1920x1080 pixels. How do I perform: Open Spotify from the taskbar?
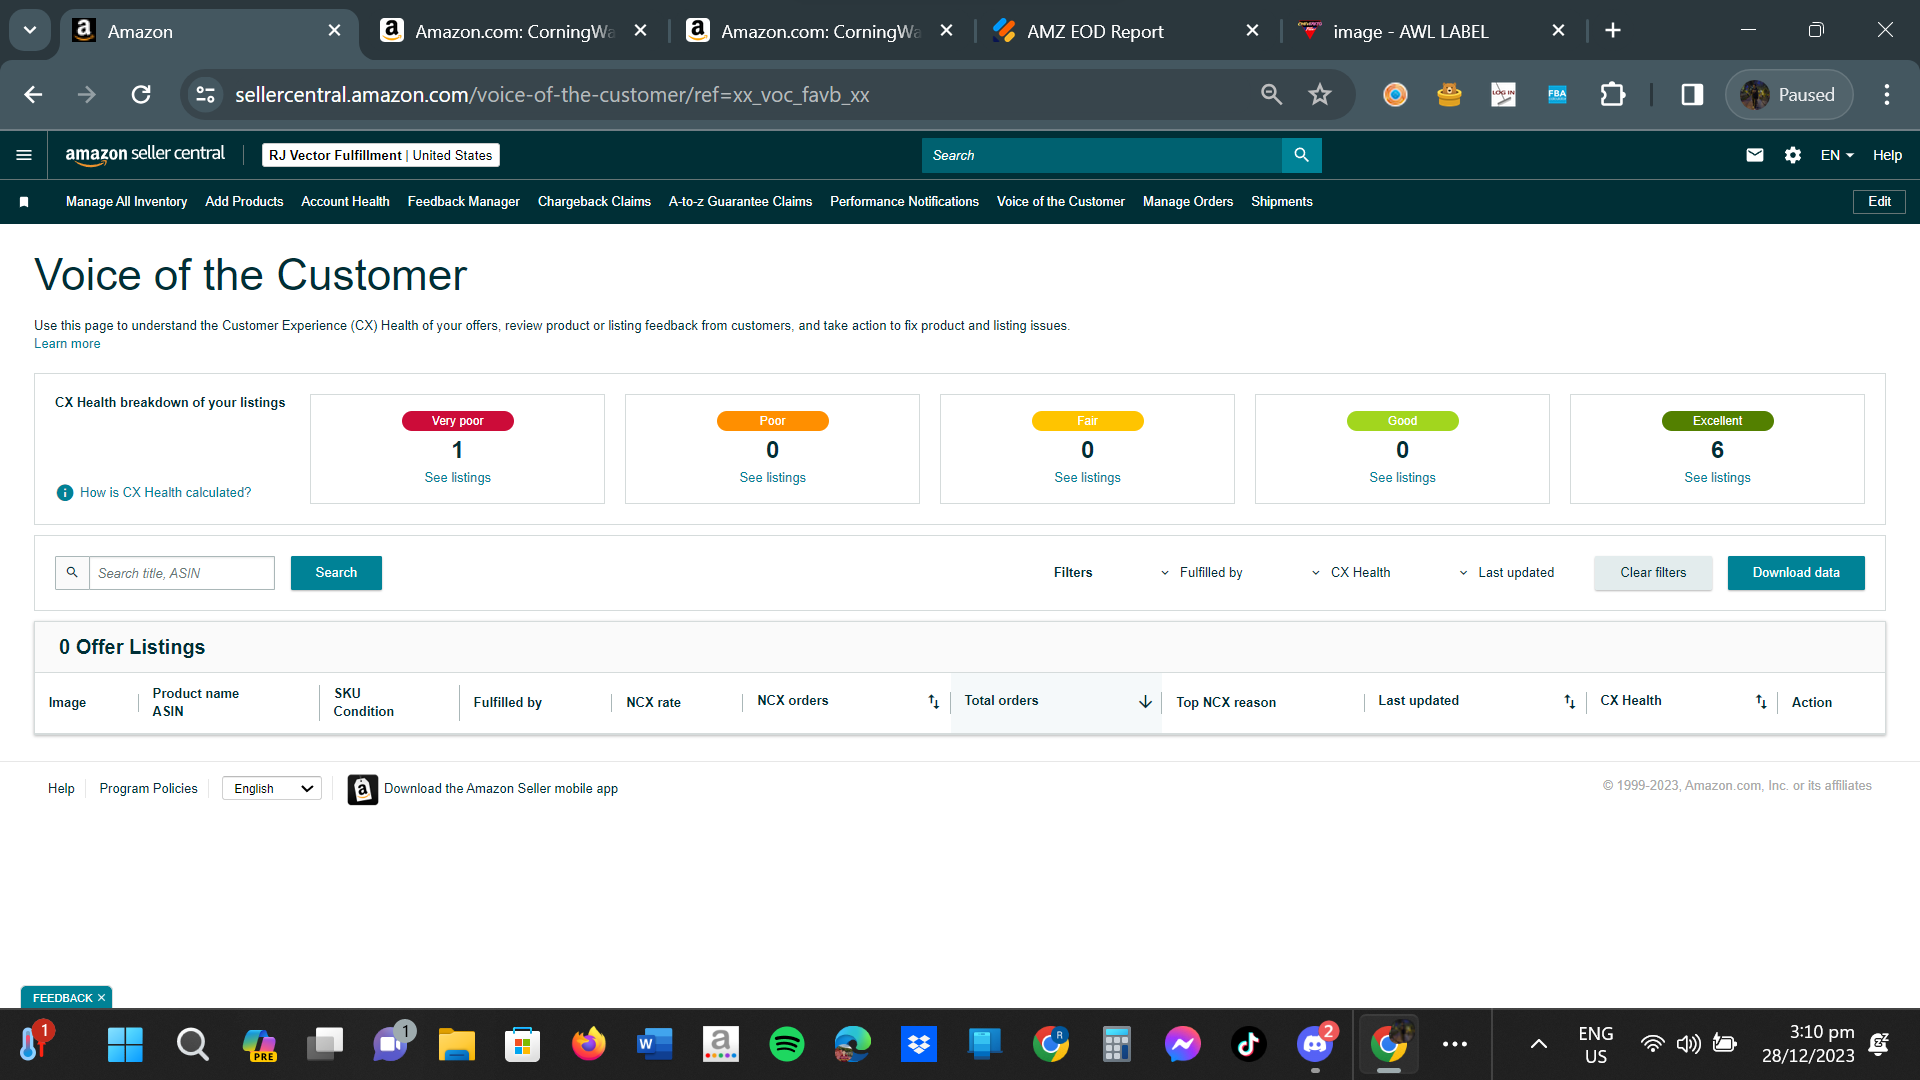787,1045
